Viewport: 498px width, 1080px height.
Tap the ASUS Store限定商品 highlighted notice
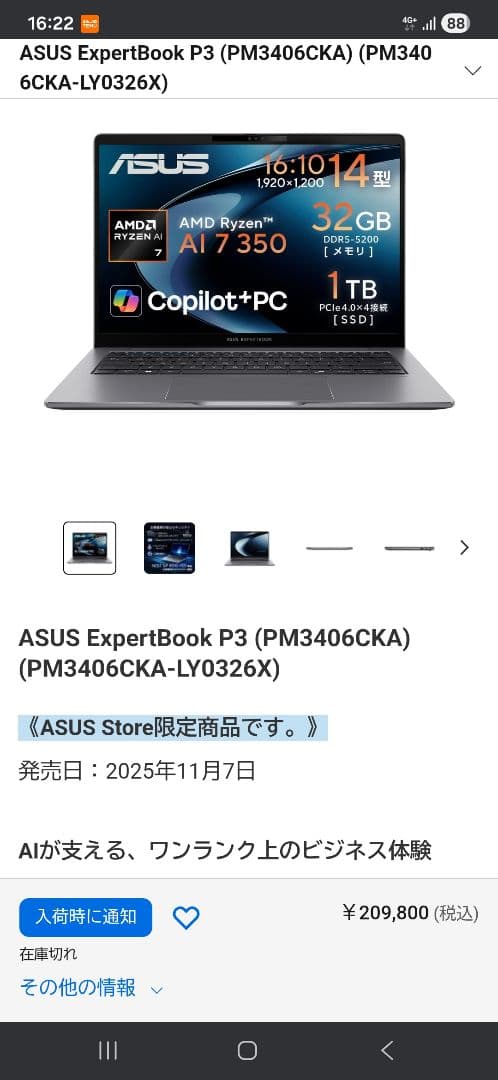[x=173, y=727]
